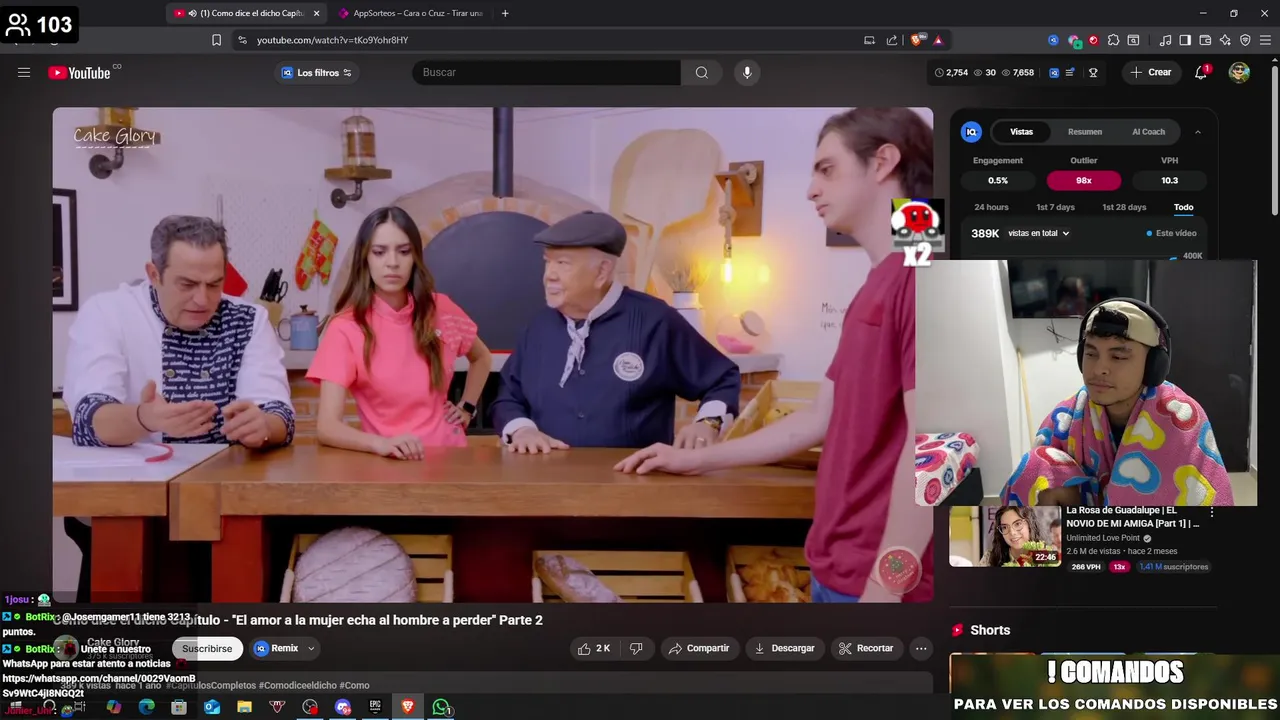
Task: Mute the YouTube tab via speaker icon
Action: 192,13
